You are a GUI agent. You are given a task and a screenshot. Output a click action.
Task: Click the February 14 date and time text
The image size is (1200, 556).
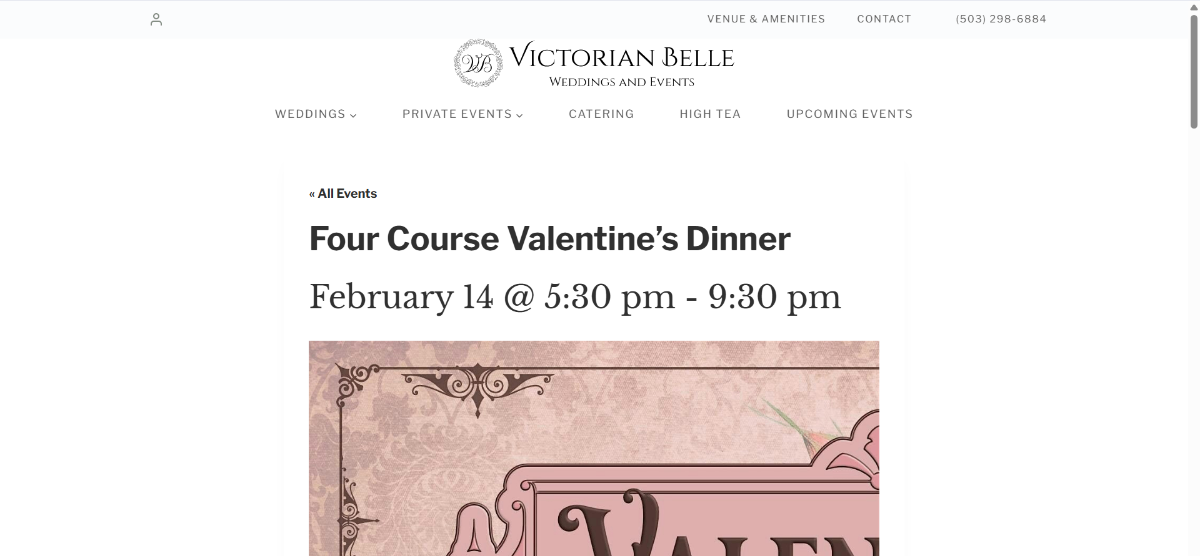(575, 297)
